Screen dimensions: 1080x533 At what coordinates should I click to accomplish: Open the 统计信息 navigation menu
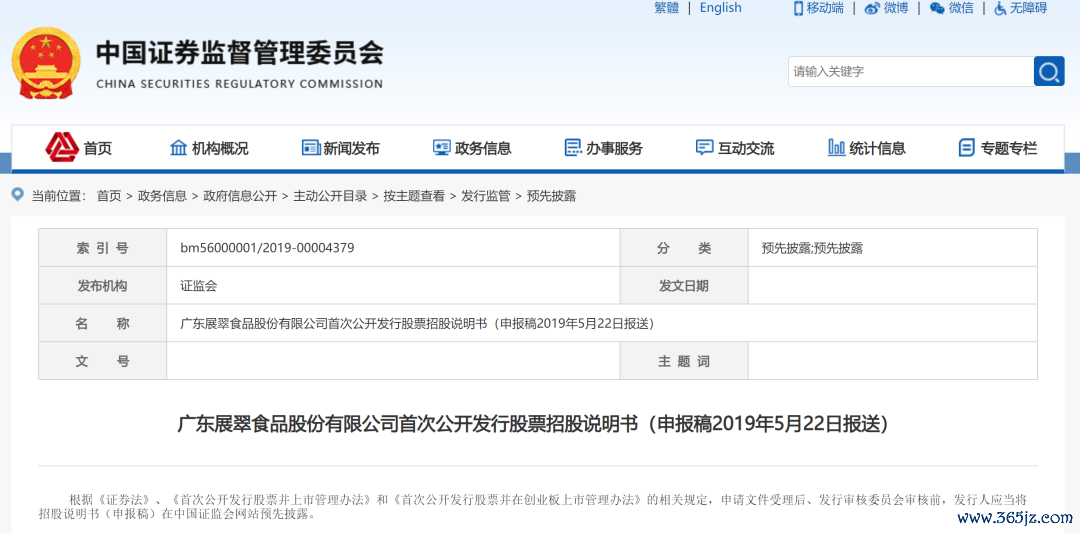pos(878,148)
